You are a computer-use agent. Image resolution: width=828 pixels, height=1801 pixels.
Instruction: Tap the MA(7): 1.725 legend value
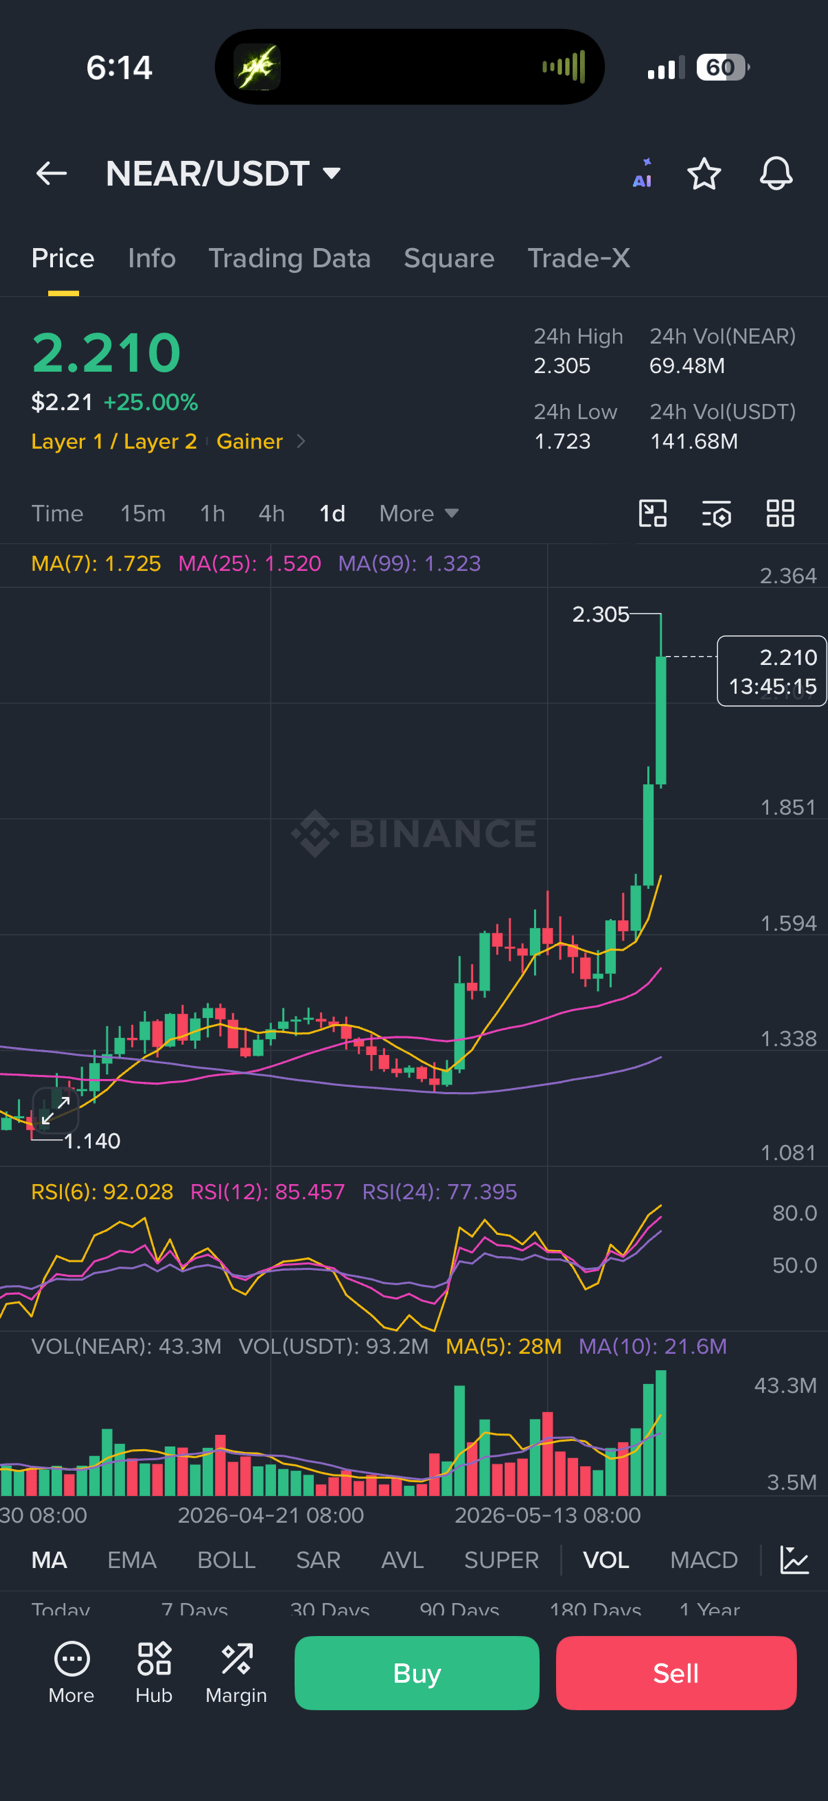[x=96, y=563]
